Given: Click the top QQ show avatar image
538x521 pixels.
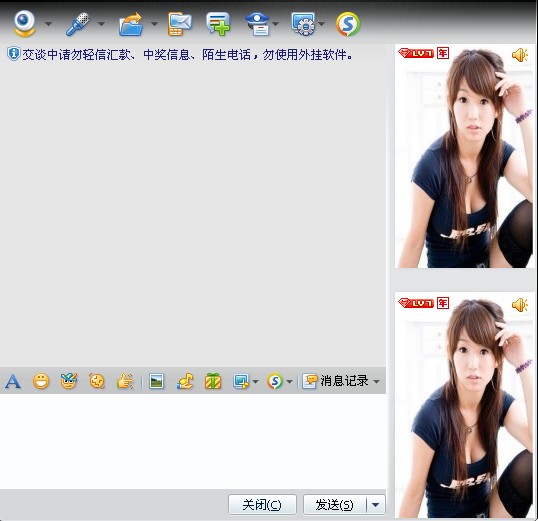Looking at the screenshot, I should coord(465,156).
